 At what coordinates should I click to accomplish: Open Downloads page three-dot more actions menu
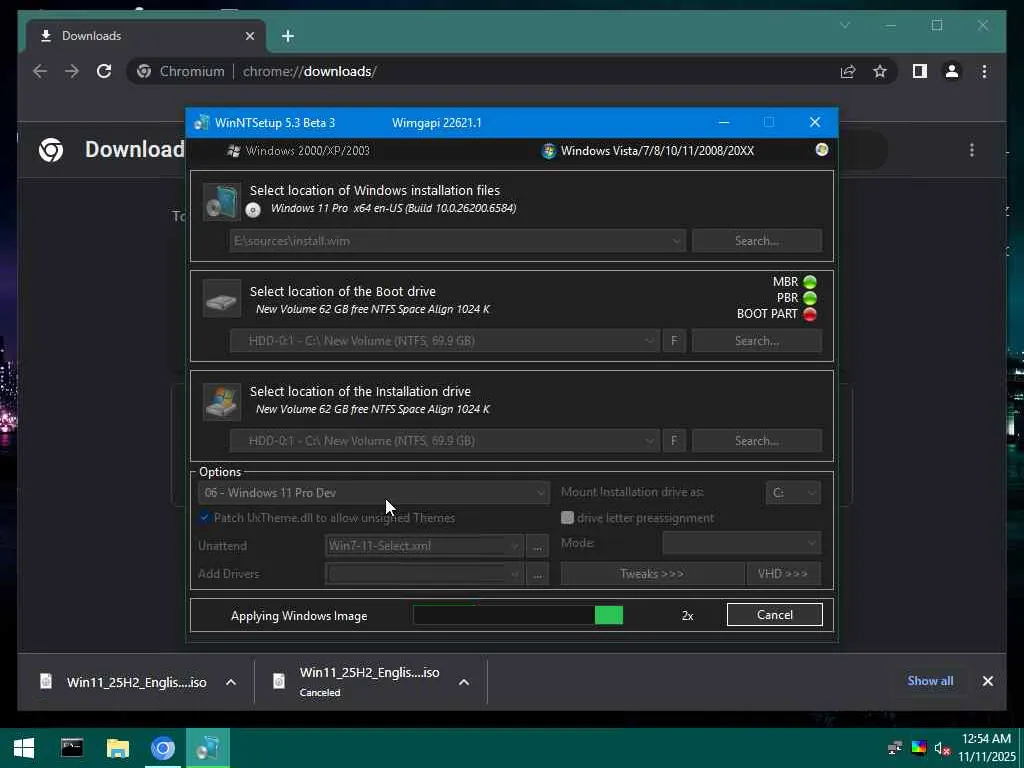tap(972, 150)
